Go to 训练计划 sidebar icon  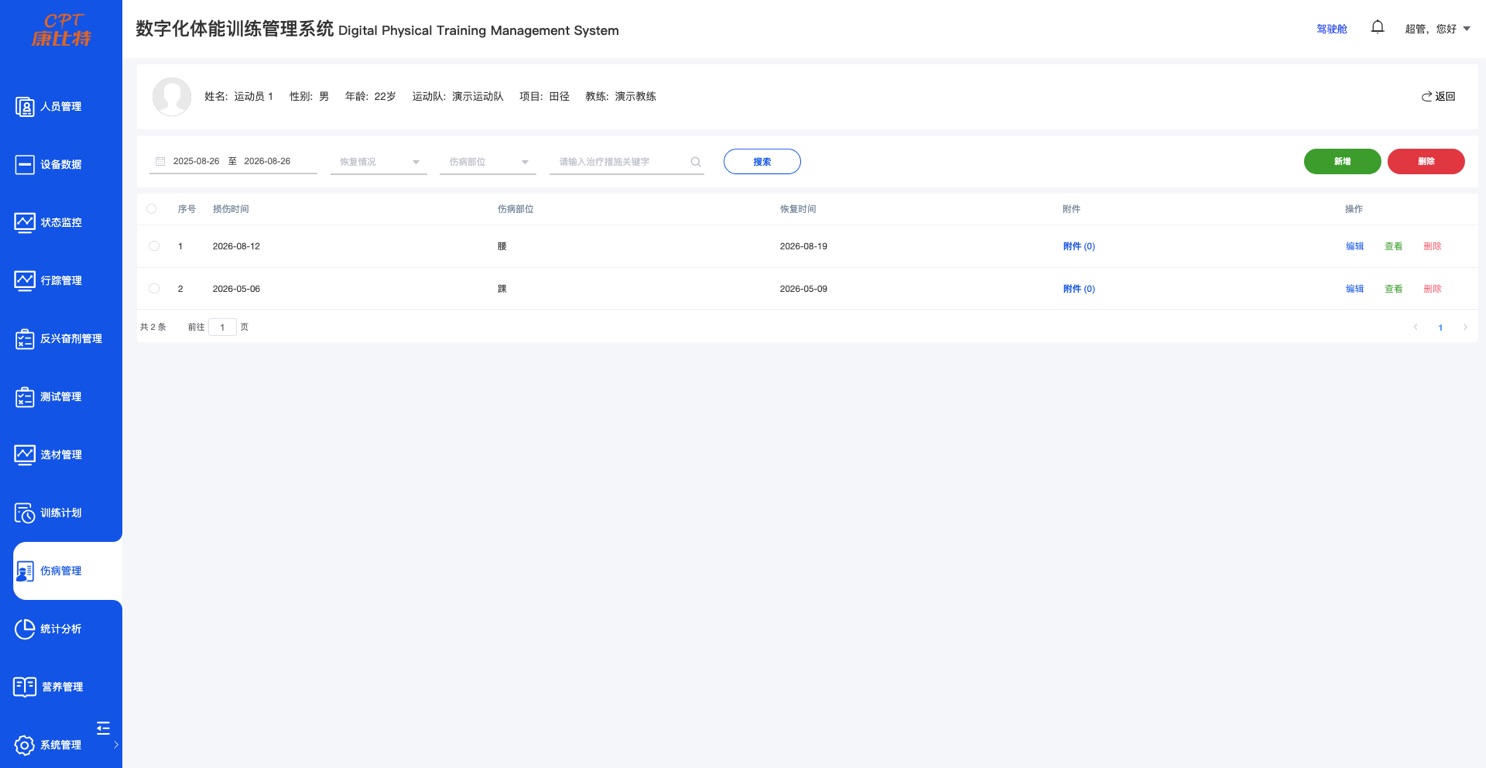tap(25, 513)
